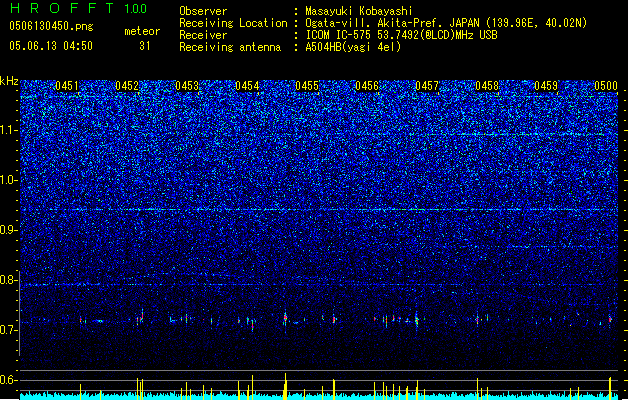Click time marker 0456

point(367,86)
